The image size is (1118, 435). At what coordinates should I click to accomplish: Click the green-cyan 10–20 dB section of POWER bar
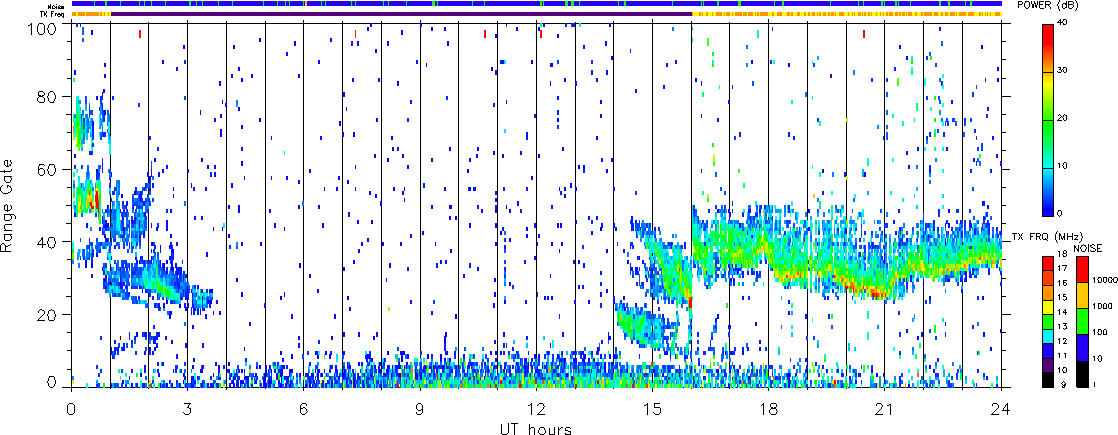point(1048,143)
